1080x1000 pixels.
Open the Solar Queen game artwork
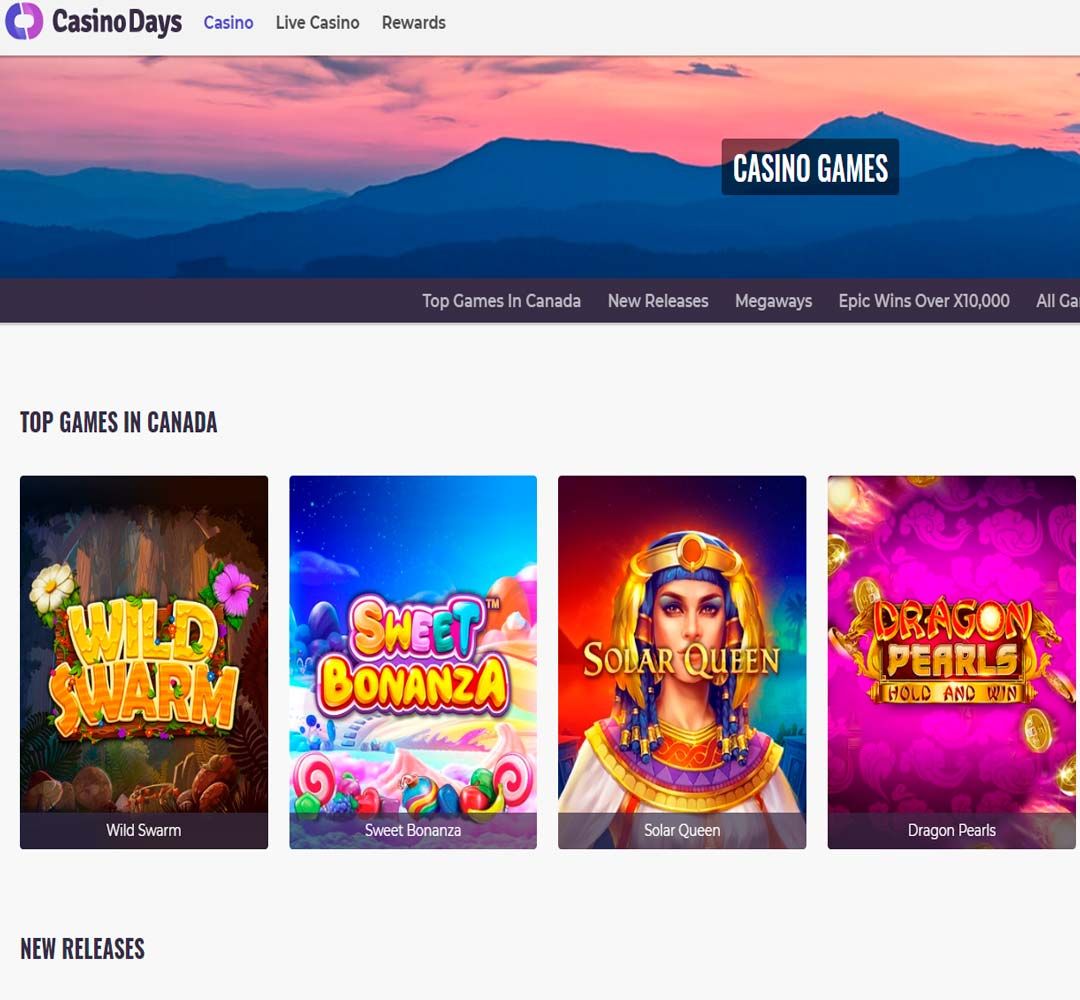[x=682, y=644]
